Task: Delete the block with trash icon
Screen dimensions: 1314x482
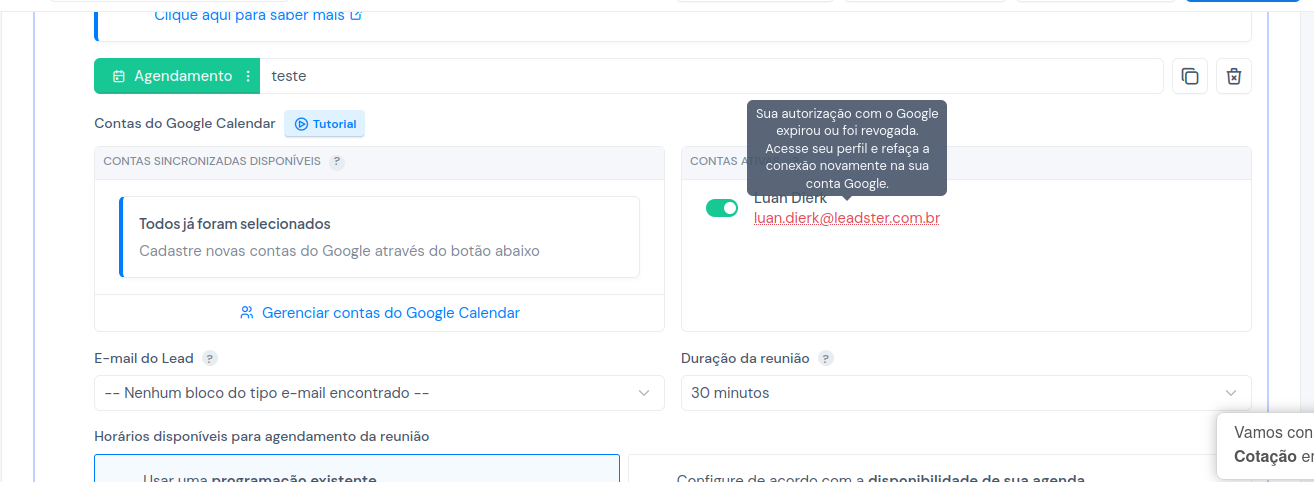Action: [x=1234, y=76]
